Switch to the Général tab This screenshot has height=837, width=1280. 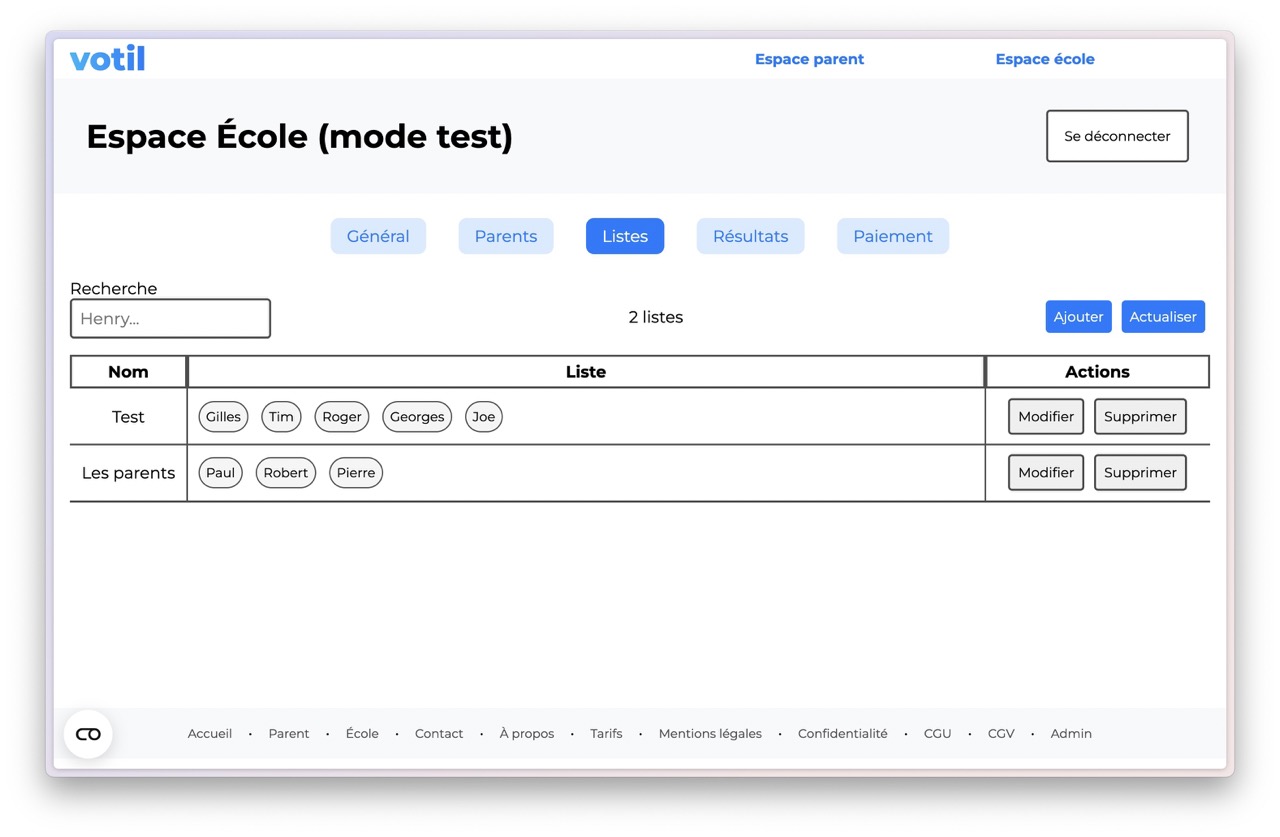pos(378,236)
